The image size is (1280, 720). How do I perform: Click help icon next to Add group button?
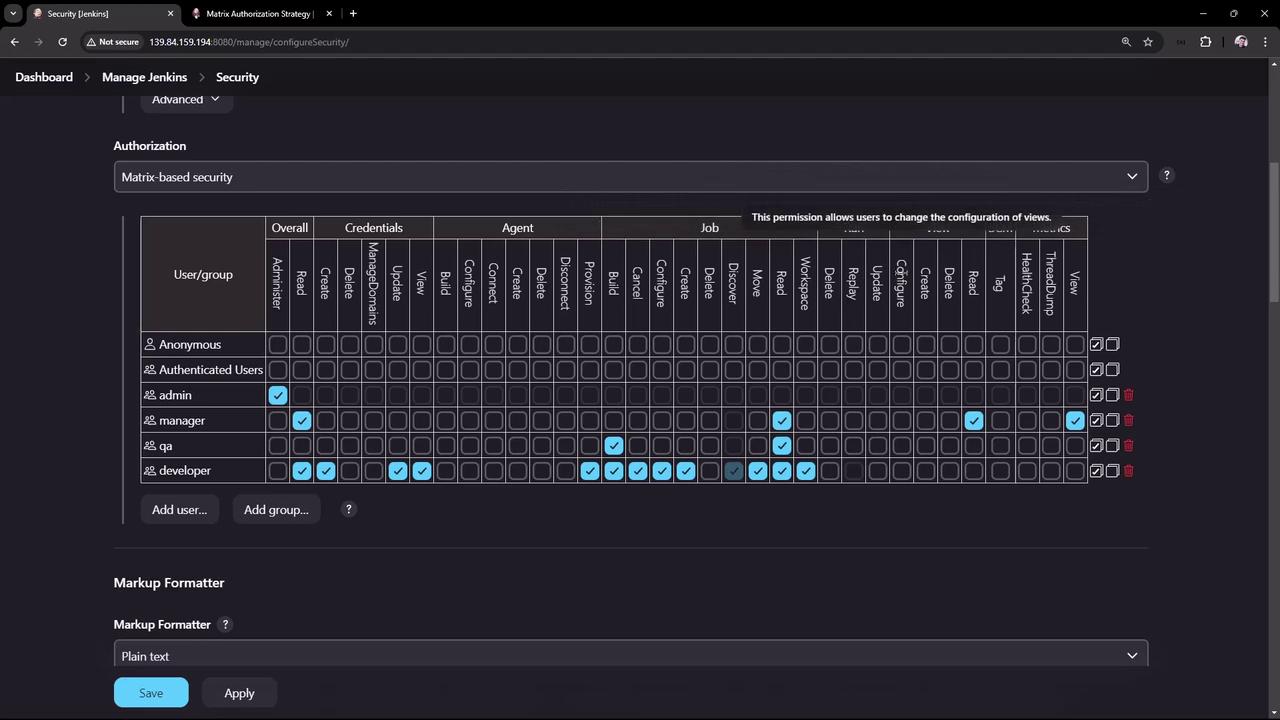pyautogui.click(x=348, y=509)
